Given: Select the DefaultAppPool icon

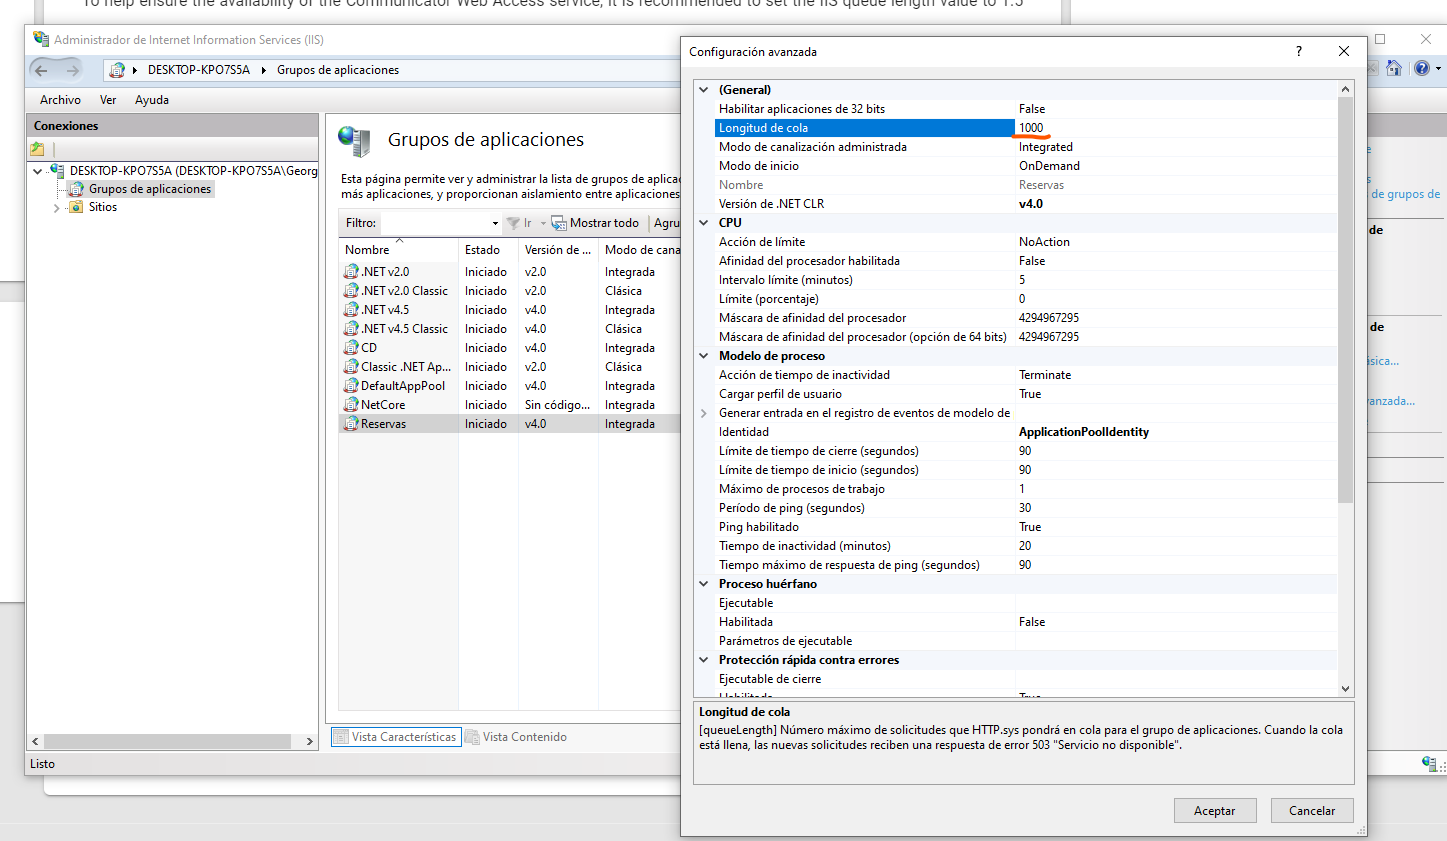Looking at the screenshot, I should (x=351, y=386).
